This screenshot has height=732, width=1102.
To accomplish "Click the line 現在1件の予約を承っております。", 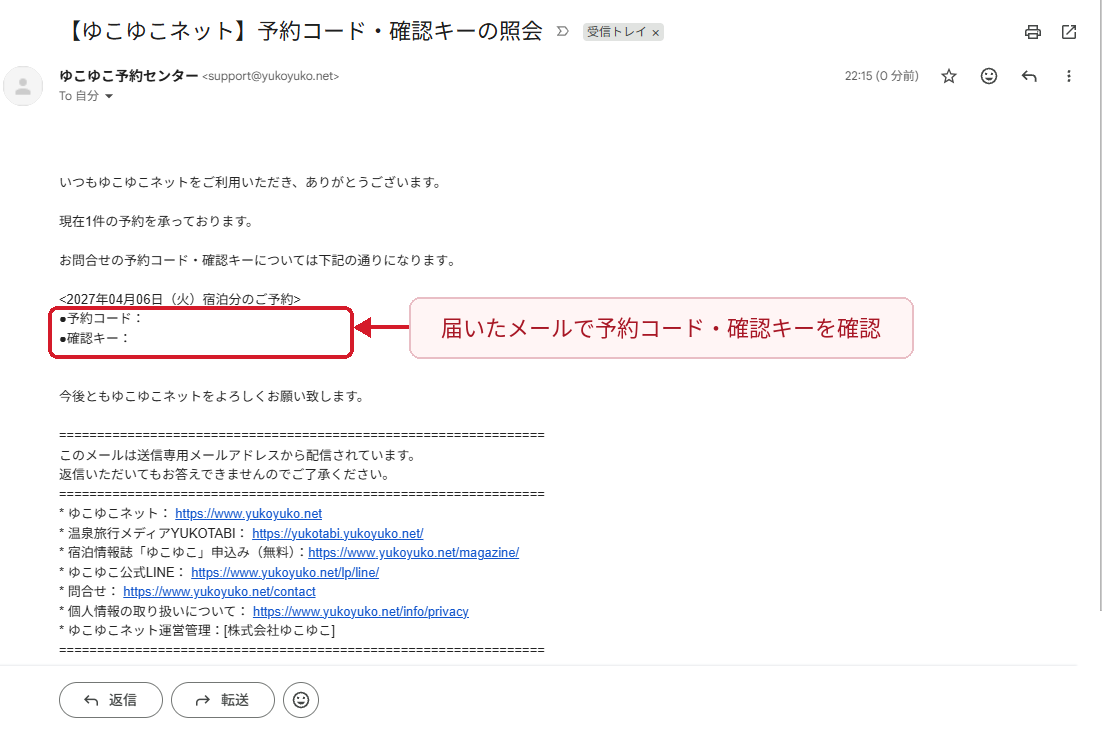I will [156, 221].
